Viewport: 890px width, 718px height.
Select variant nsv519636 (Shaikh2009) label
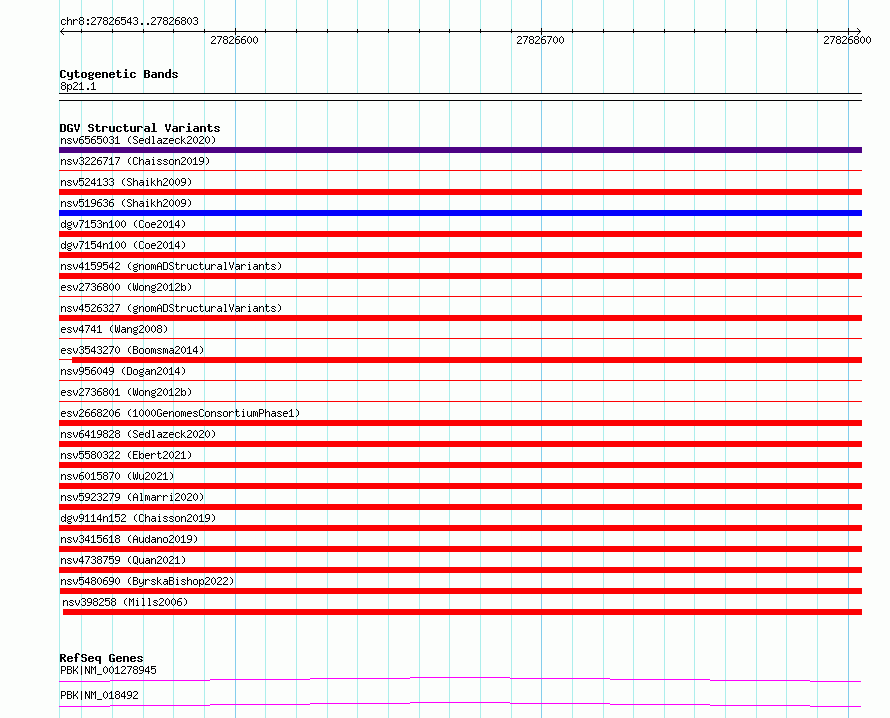tap(126, 203)
